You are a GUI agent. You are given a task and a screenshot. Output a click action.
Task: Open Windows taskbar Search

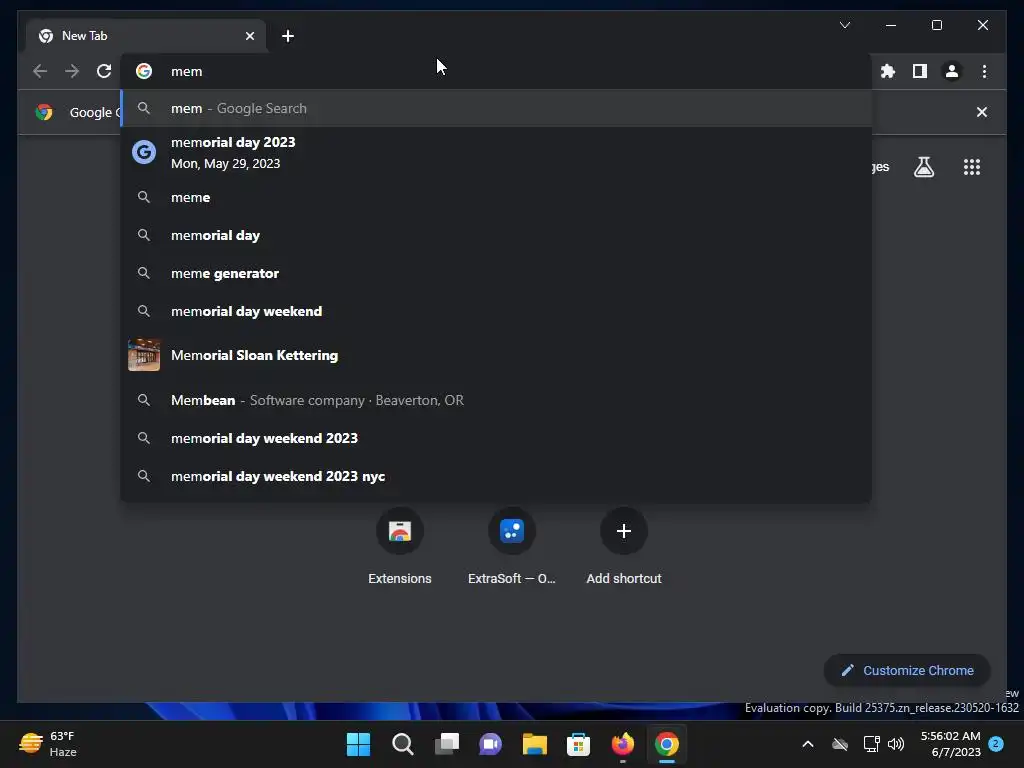point(402,744)
